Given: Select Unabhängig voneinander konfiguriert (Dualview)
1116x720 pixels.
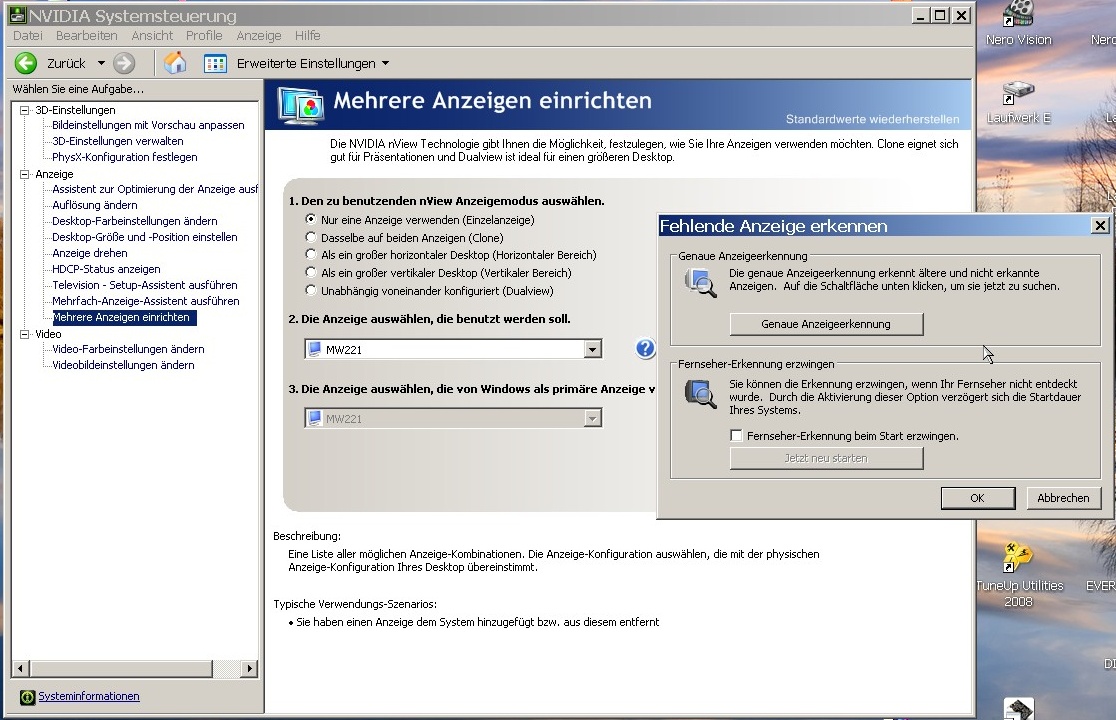Looking at the screenshot, I should [310, 290].
